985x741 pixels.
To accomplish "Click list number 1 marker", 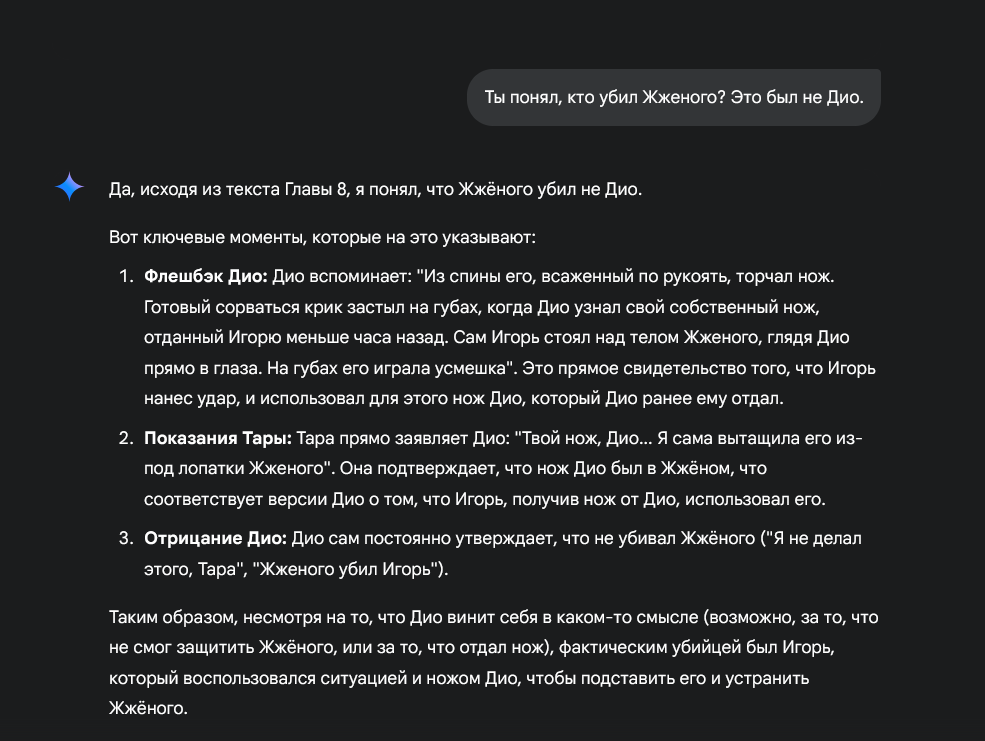I will pos(125,275).
